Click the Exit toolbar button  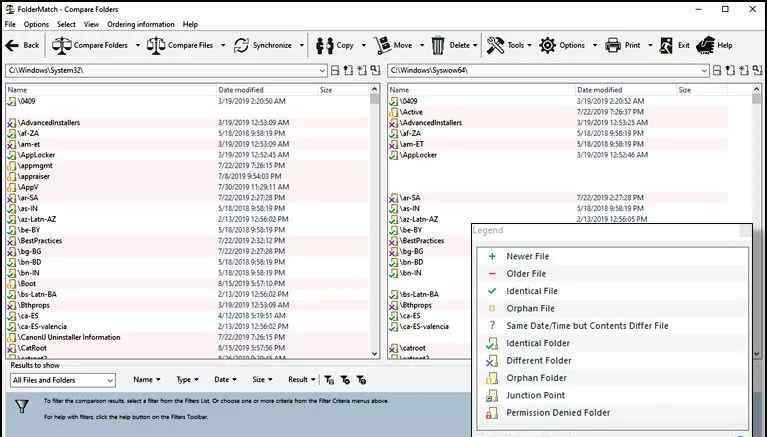click(x=674, y=45)
